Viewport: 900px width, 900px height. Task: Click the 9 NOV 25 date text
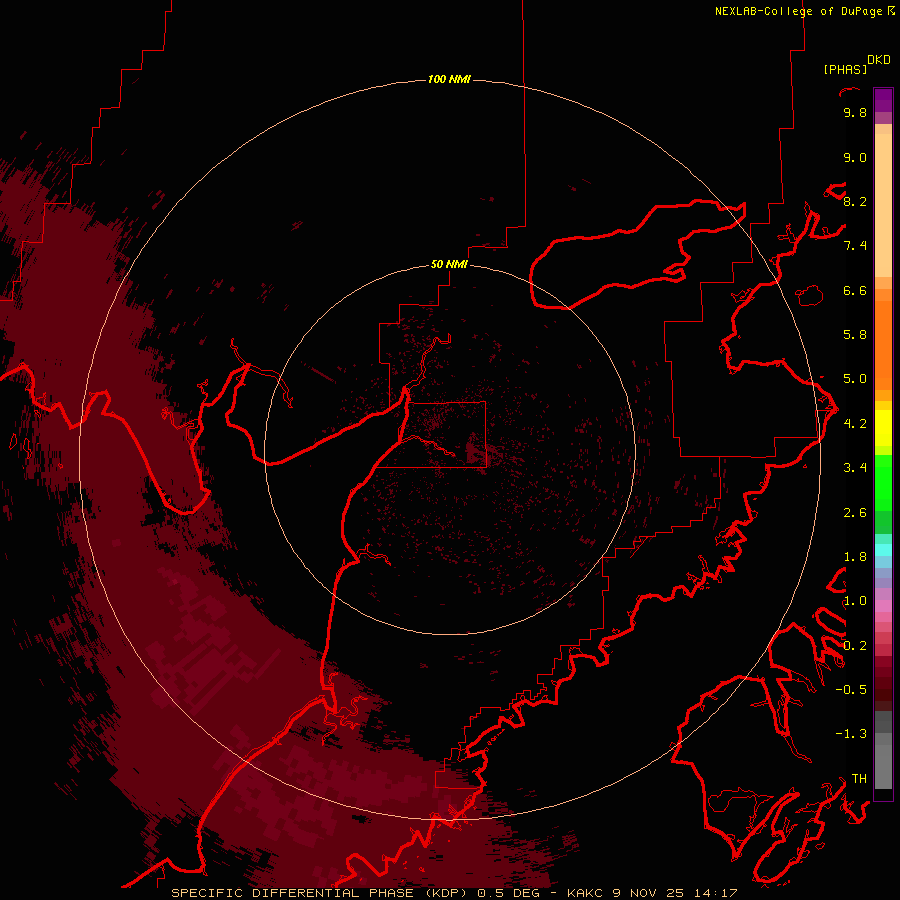tap(648, 893)
